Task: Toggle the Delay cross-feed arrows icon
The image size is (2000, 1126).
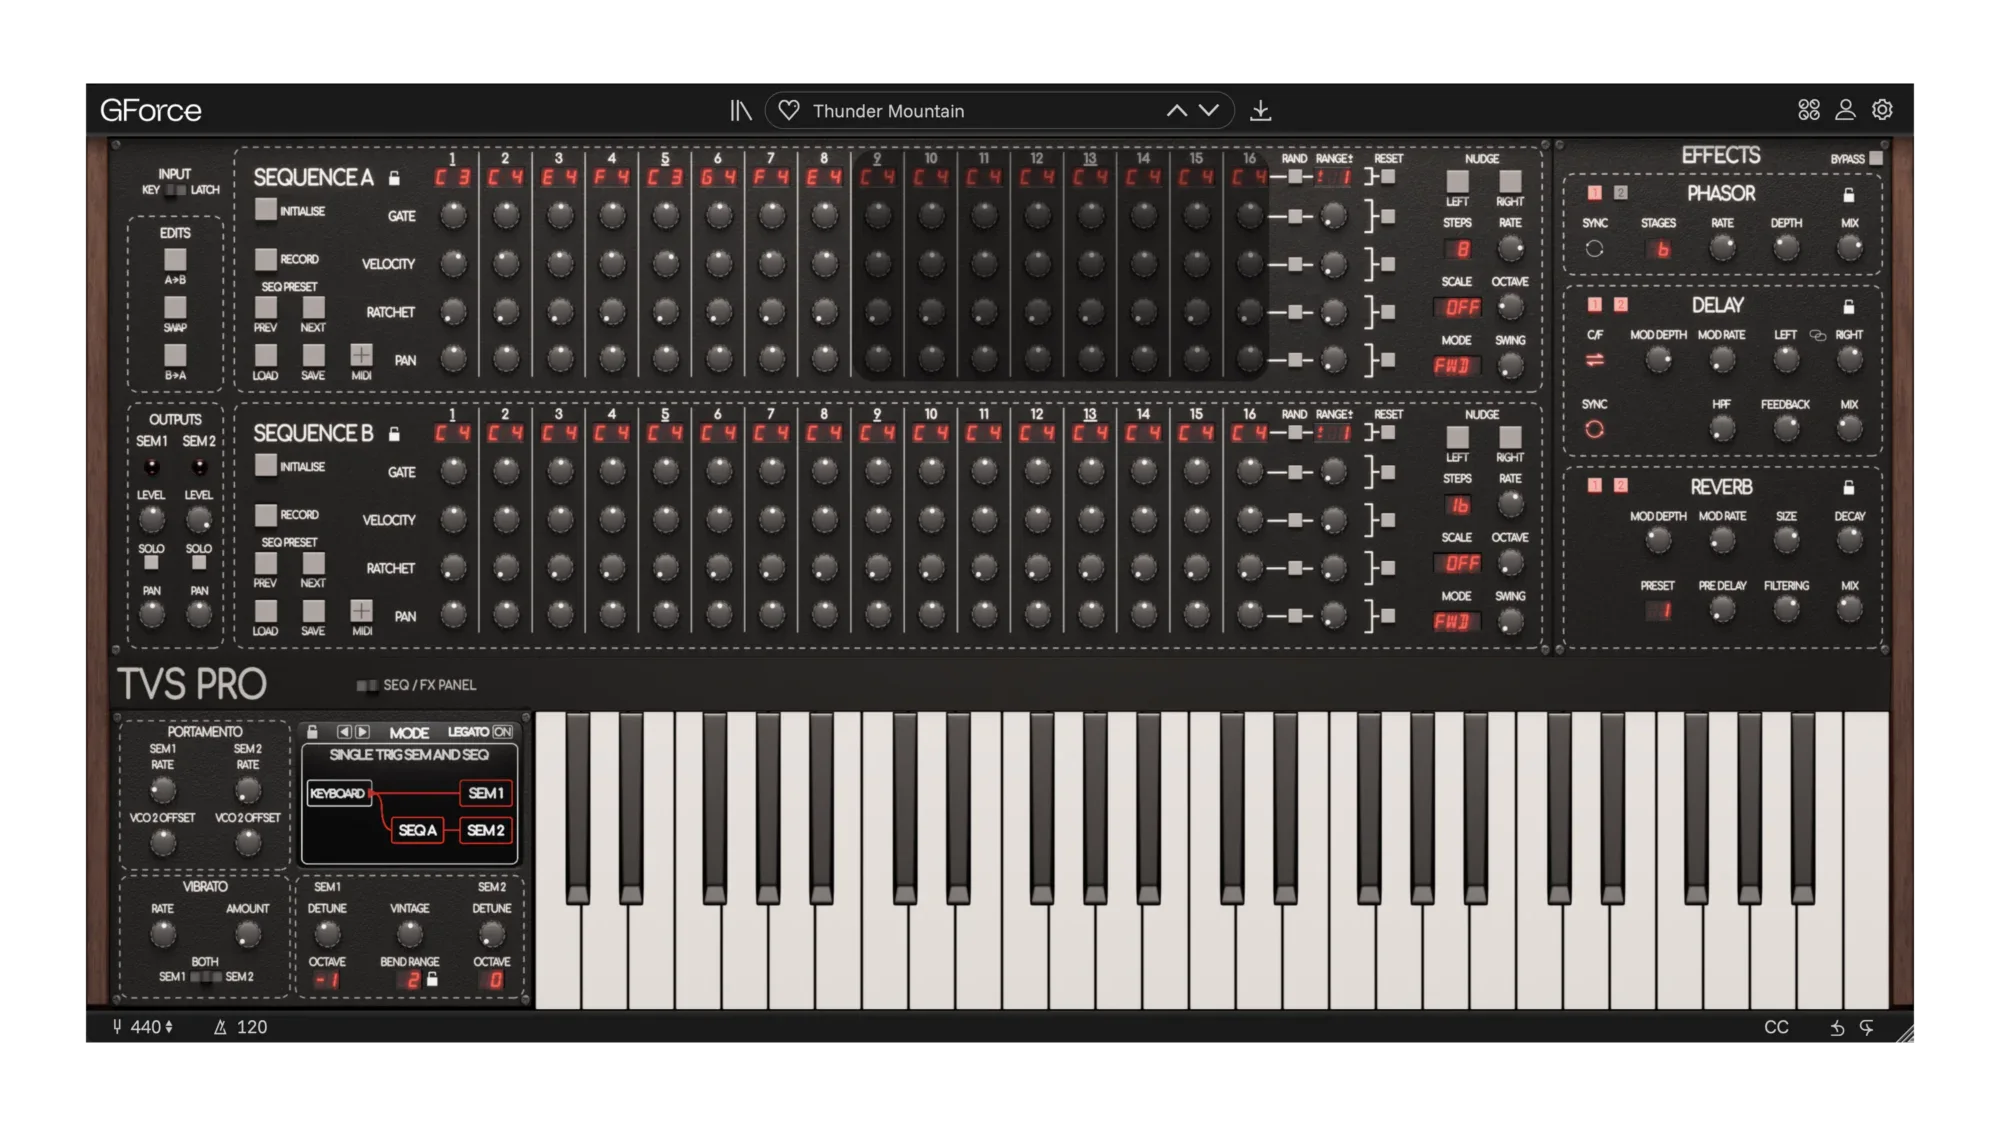Action: click(1595, 360)
